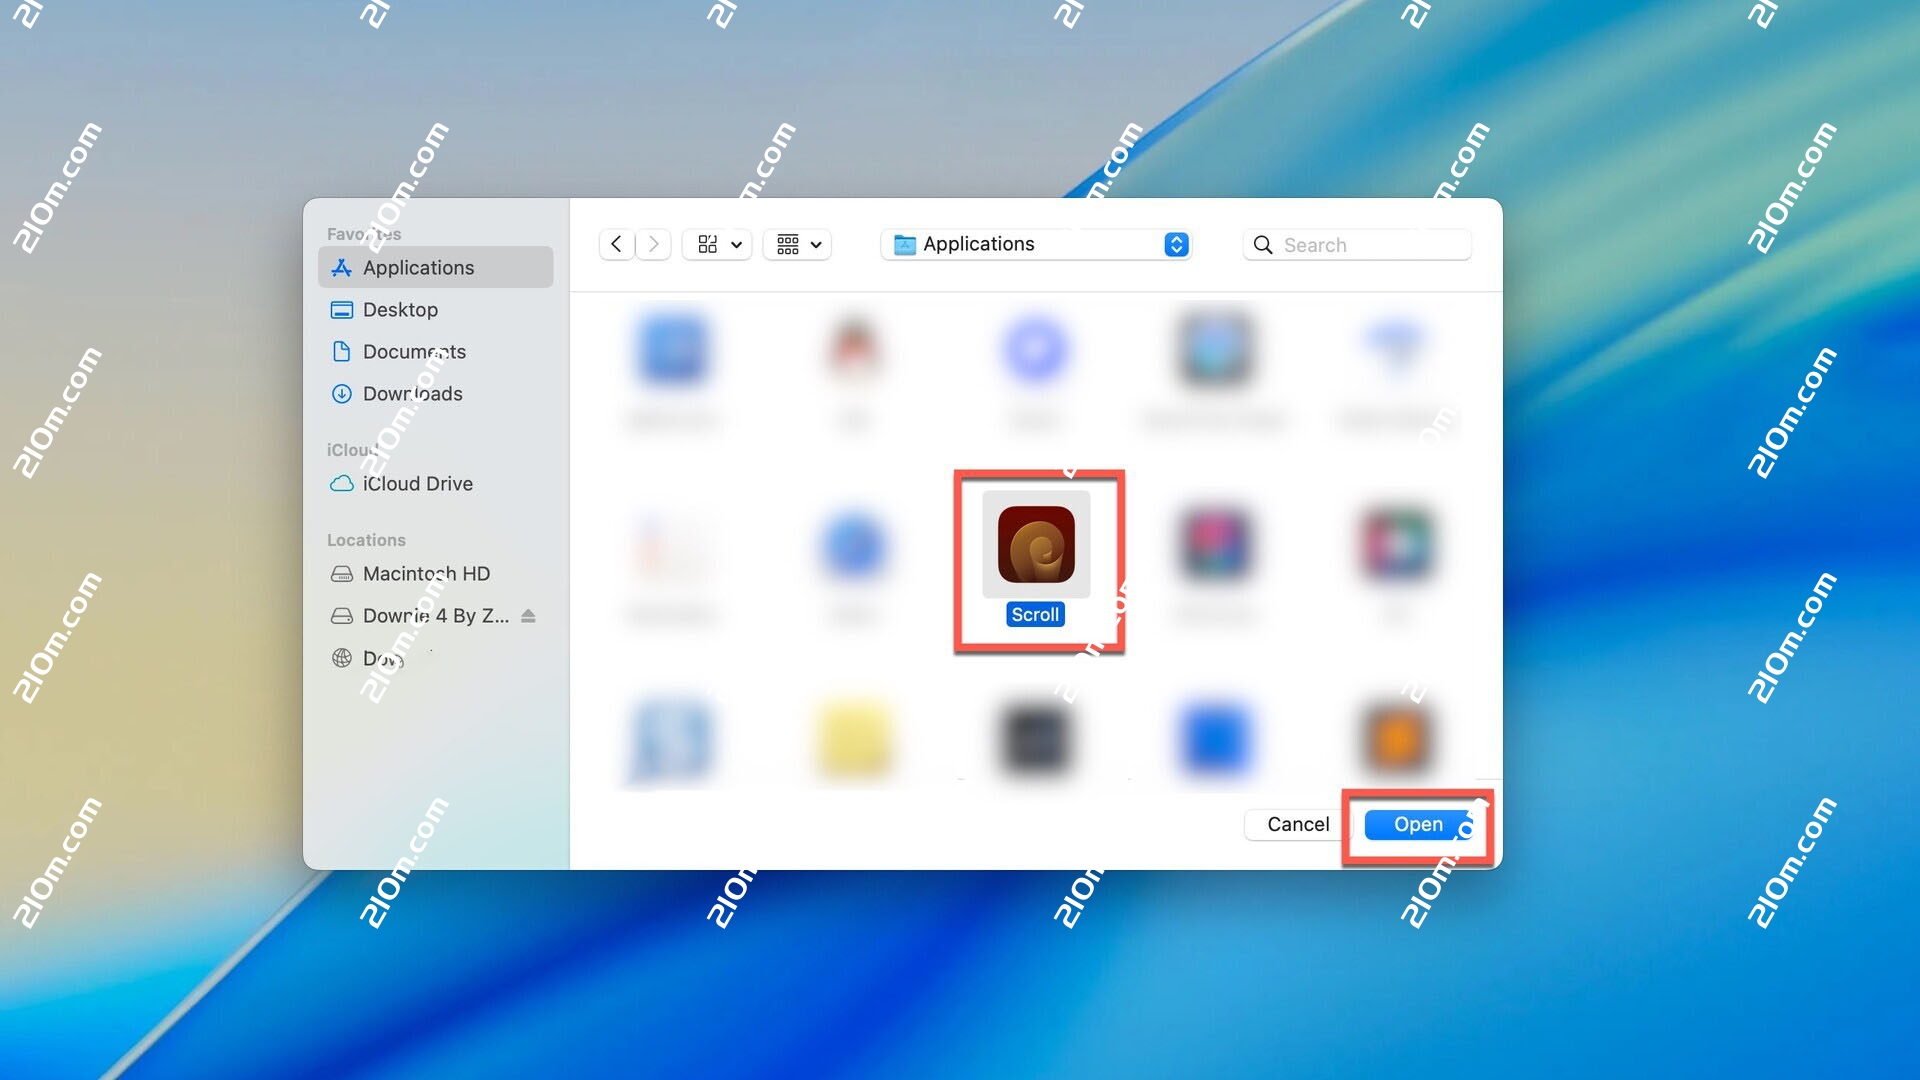The height and width of the screenshot is (1080, 1920).
Task: Choose Macintosh HD under Locations
Action: [x=426, y=574]
